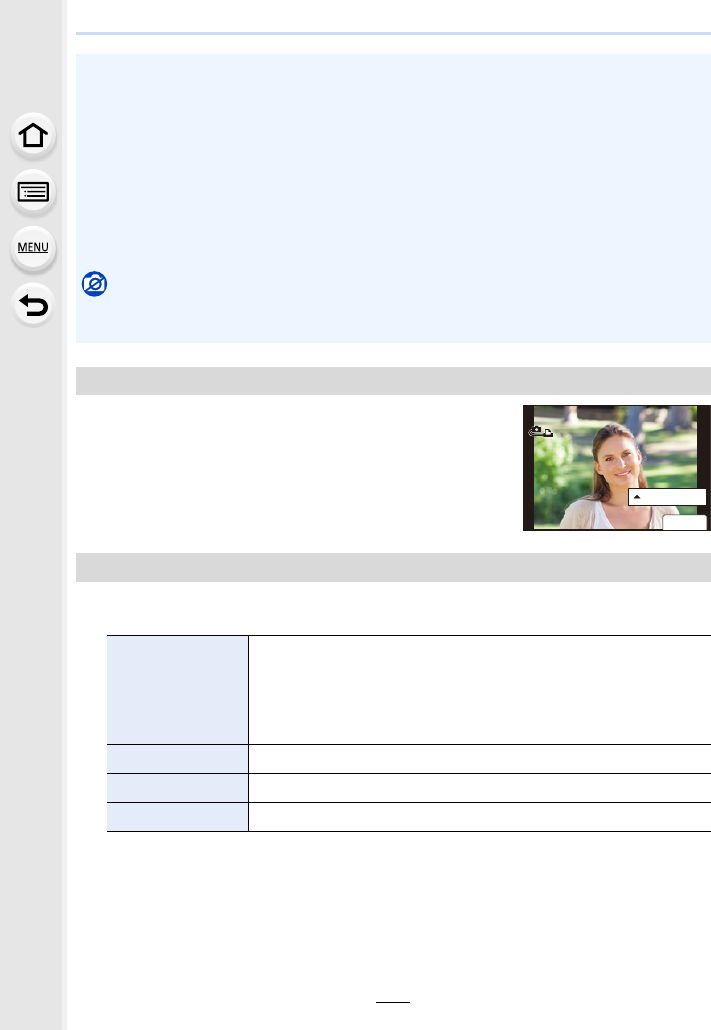This screenshot has height=1030, width=711.
Task: Return to the previous page with back arrow
Action: click(33, 305)
